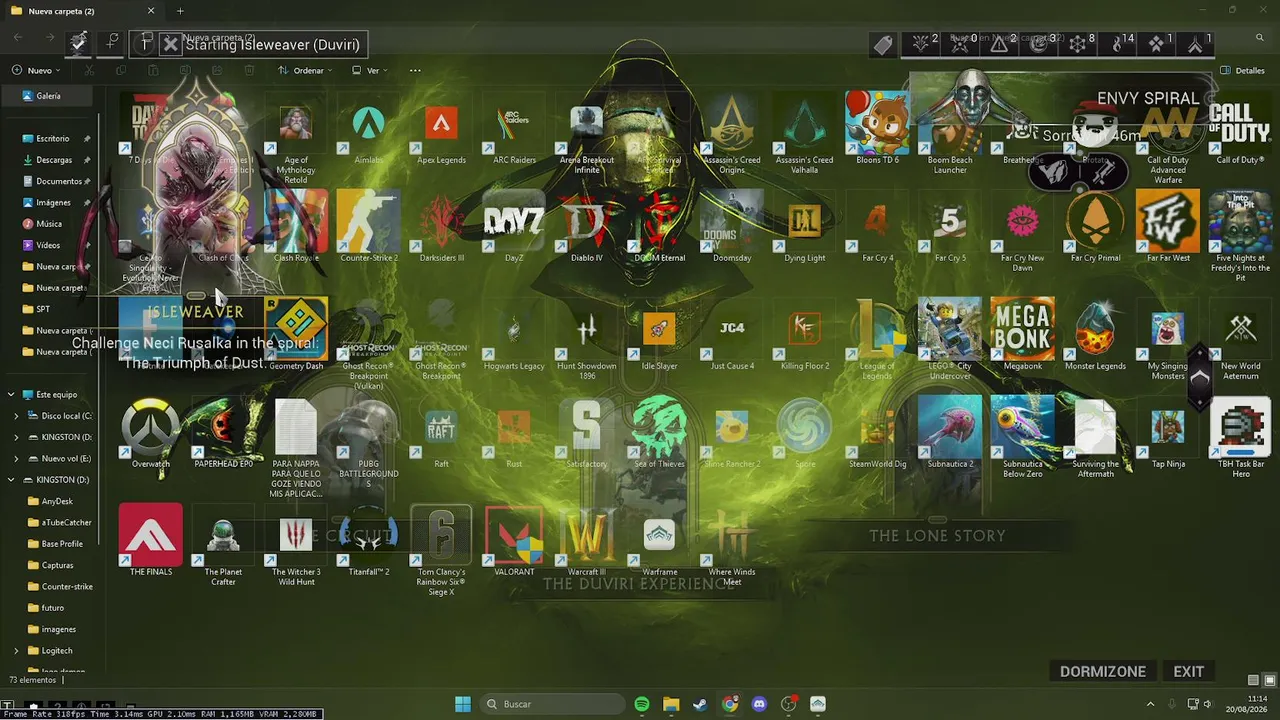Open the See more (…) toolbar menu

click(x=415, y=71)
